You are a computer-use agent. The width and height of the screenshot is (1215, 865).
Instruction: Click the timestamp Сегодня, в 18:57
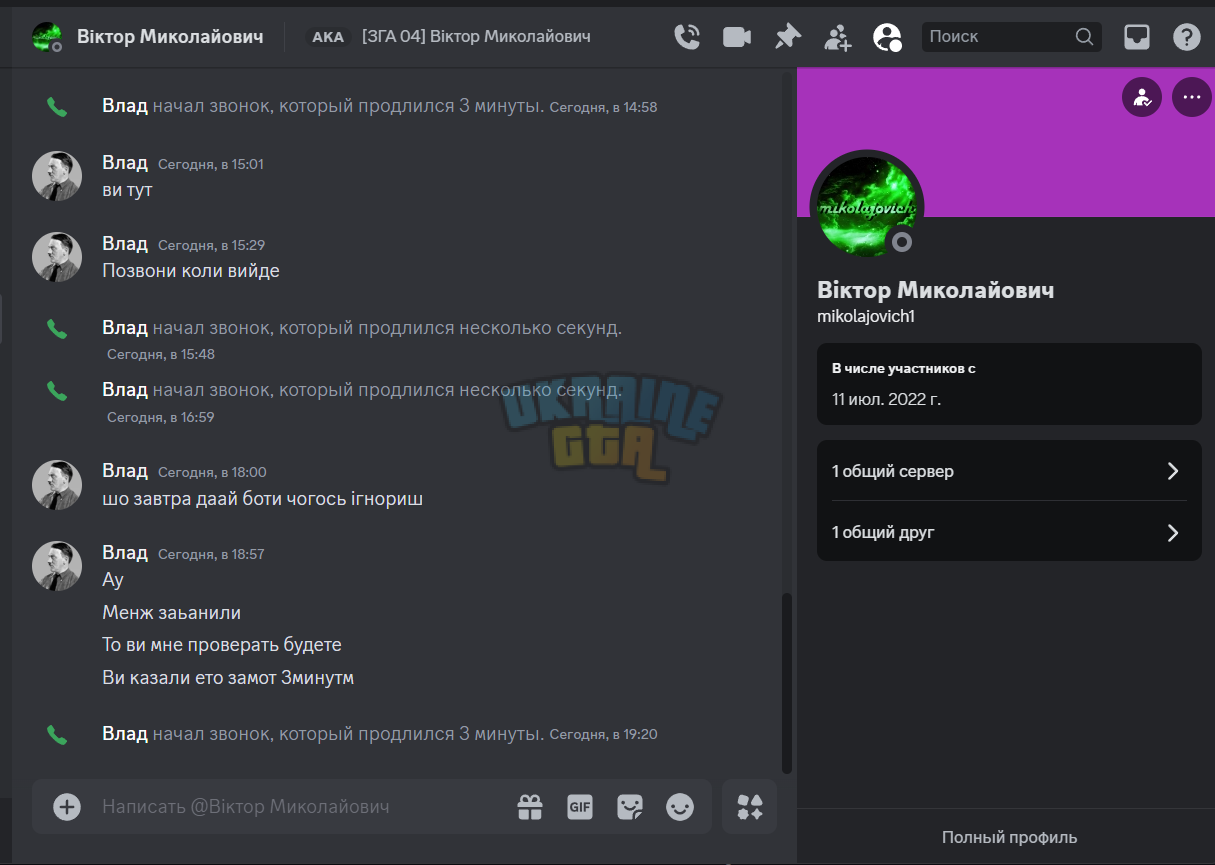coord(211,554)
